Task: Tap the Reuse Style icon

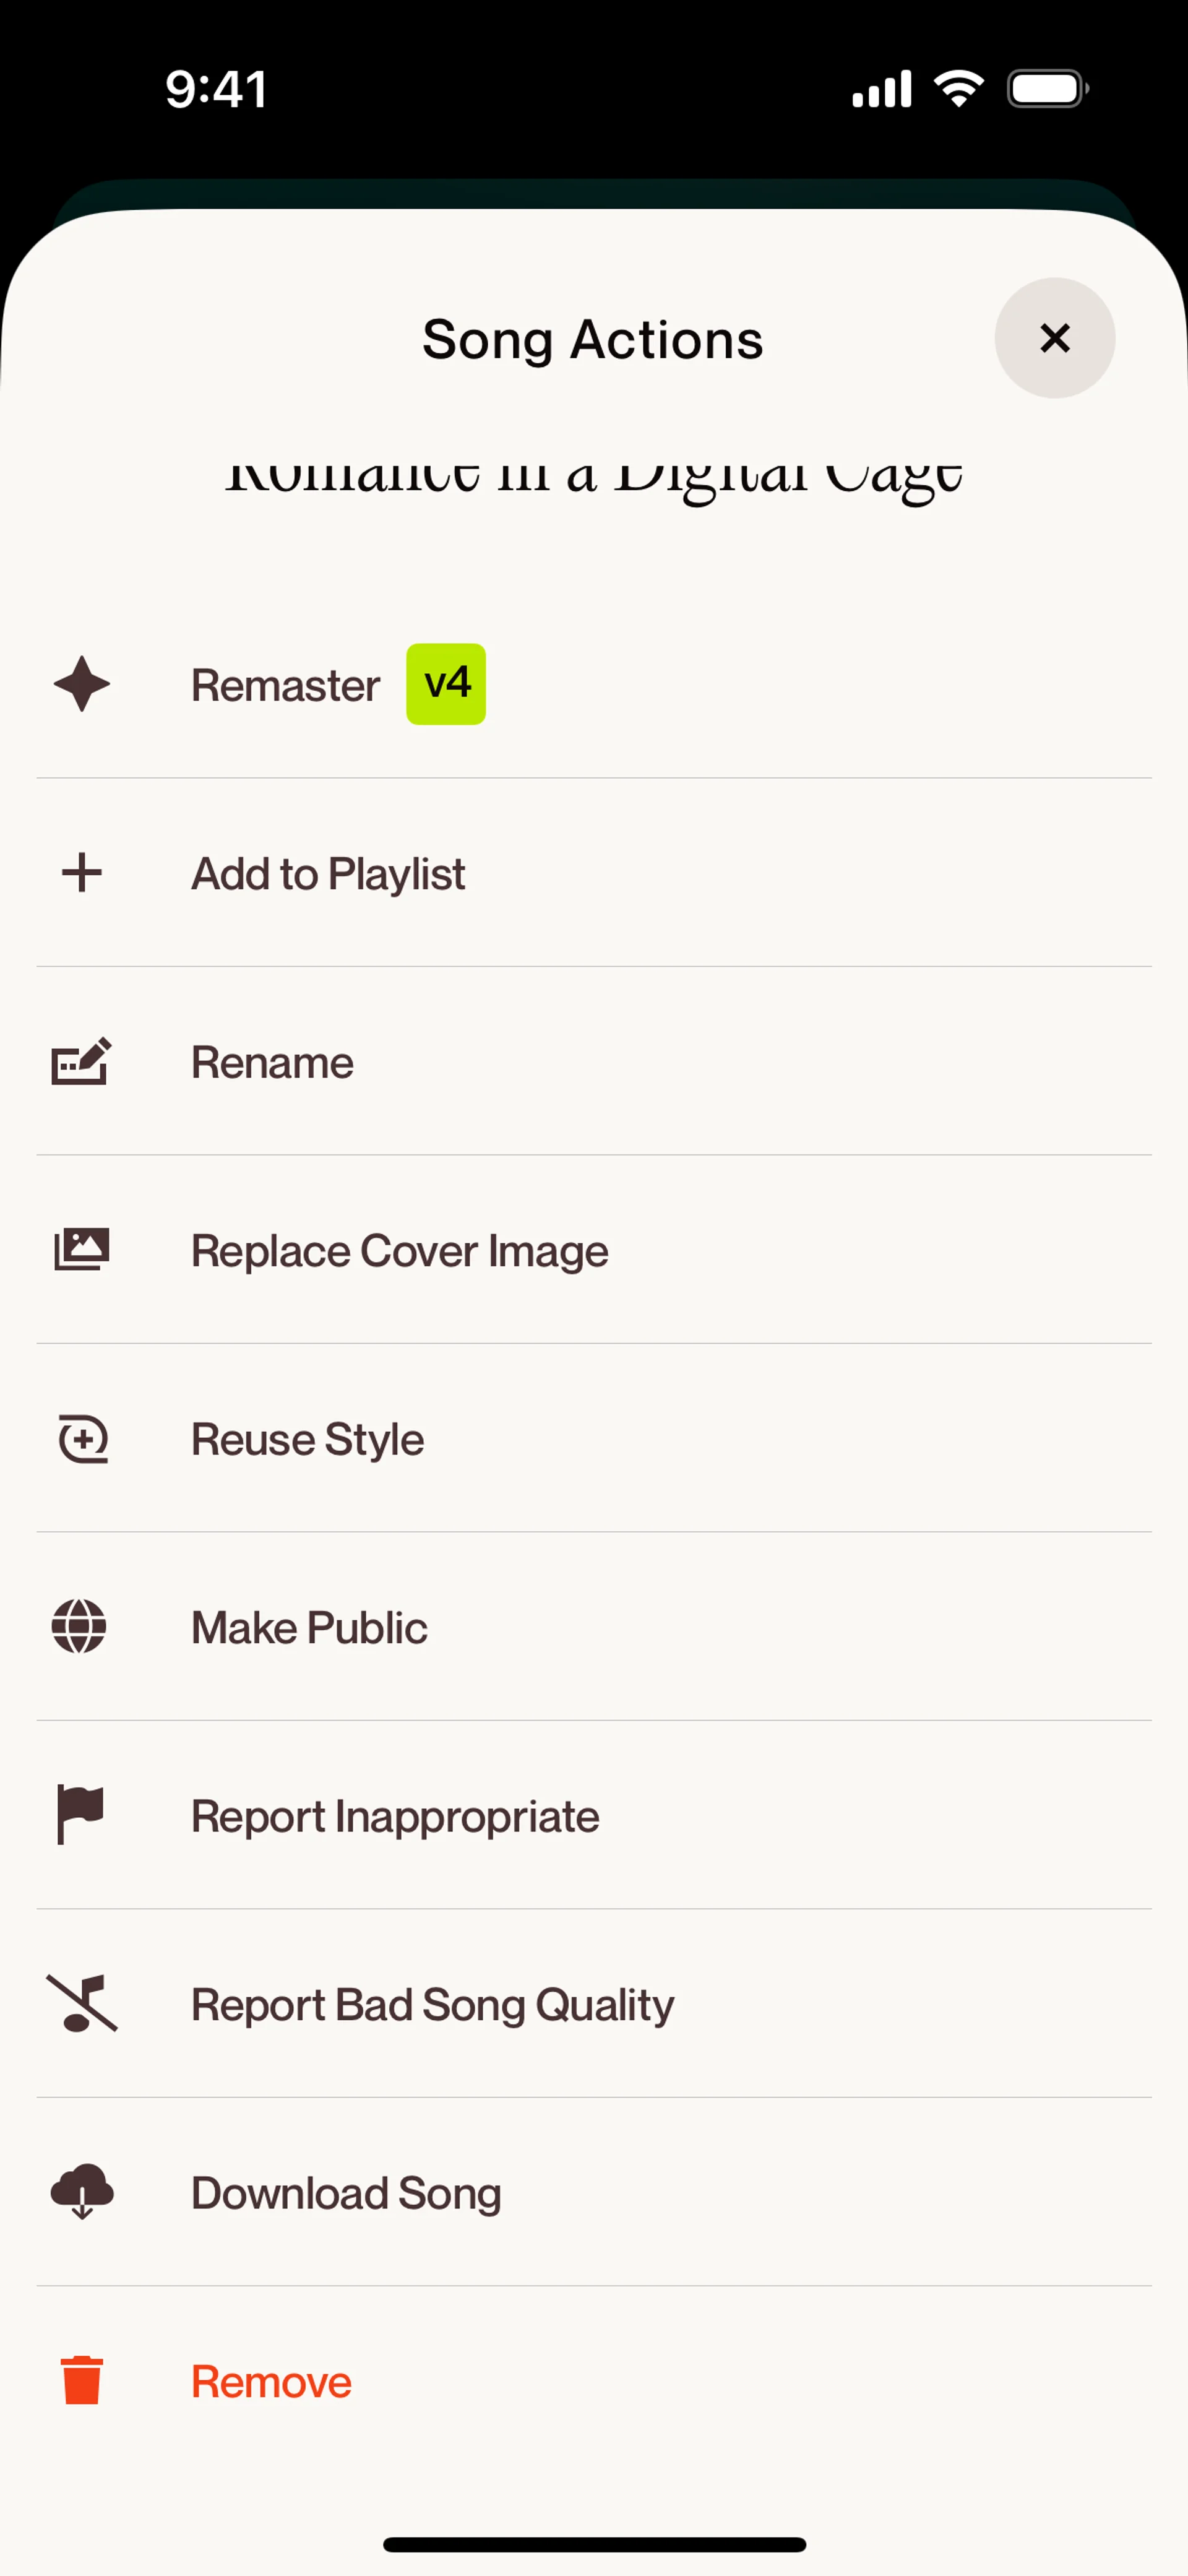Action: pos(82,1439)
